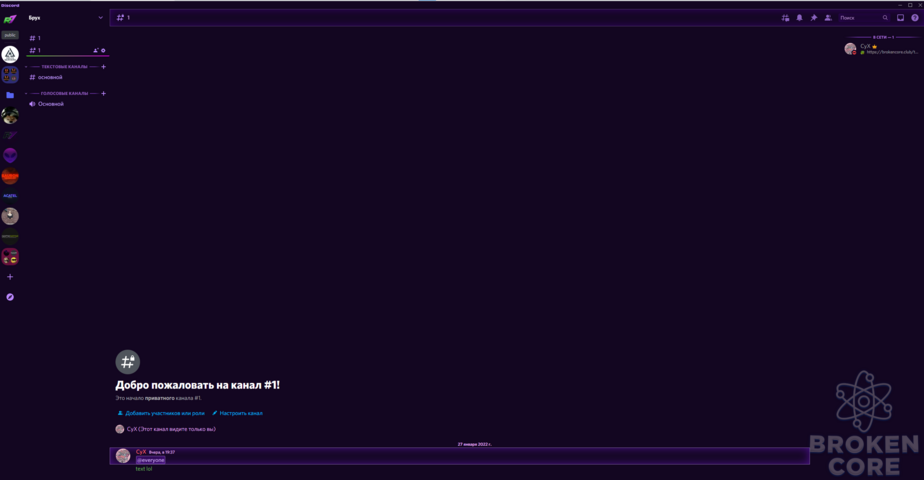Click the magnifier icon in the search box

(885, 18)
